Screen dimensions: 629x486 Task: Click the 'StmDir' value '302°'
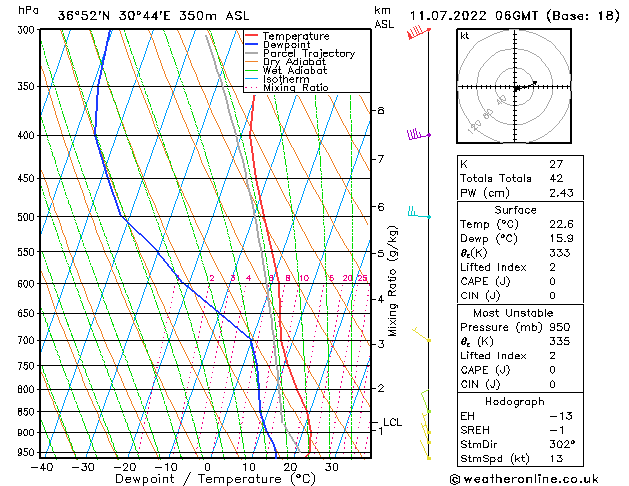pos(562,444)
